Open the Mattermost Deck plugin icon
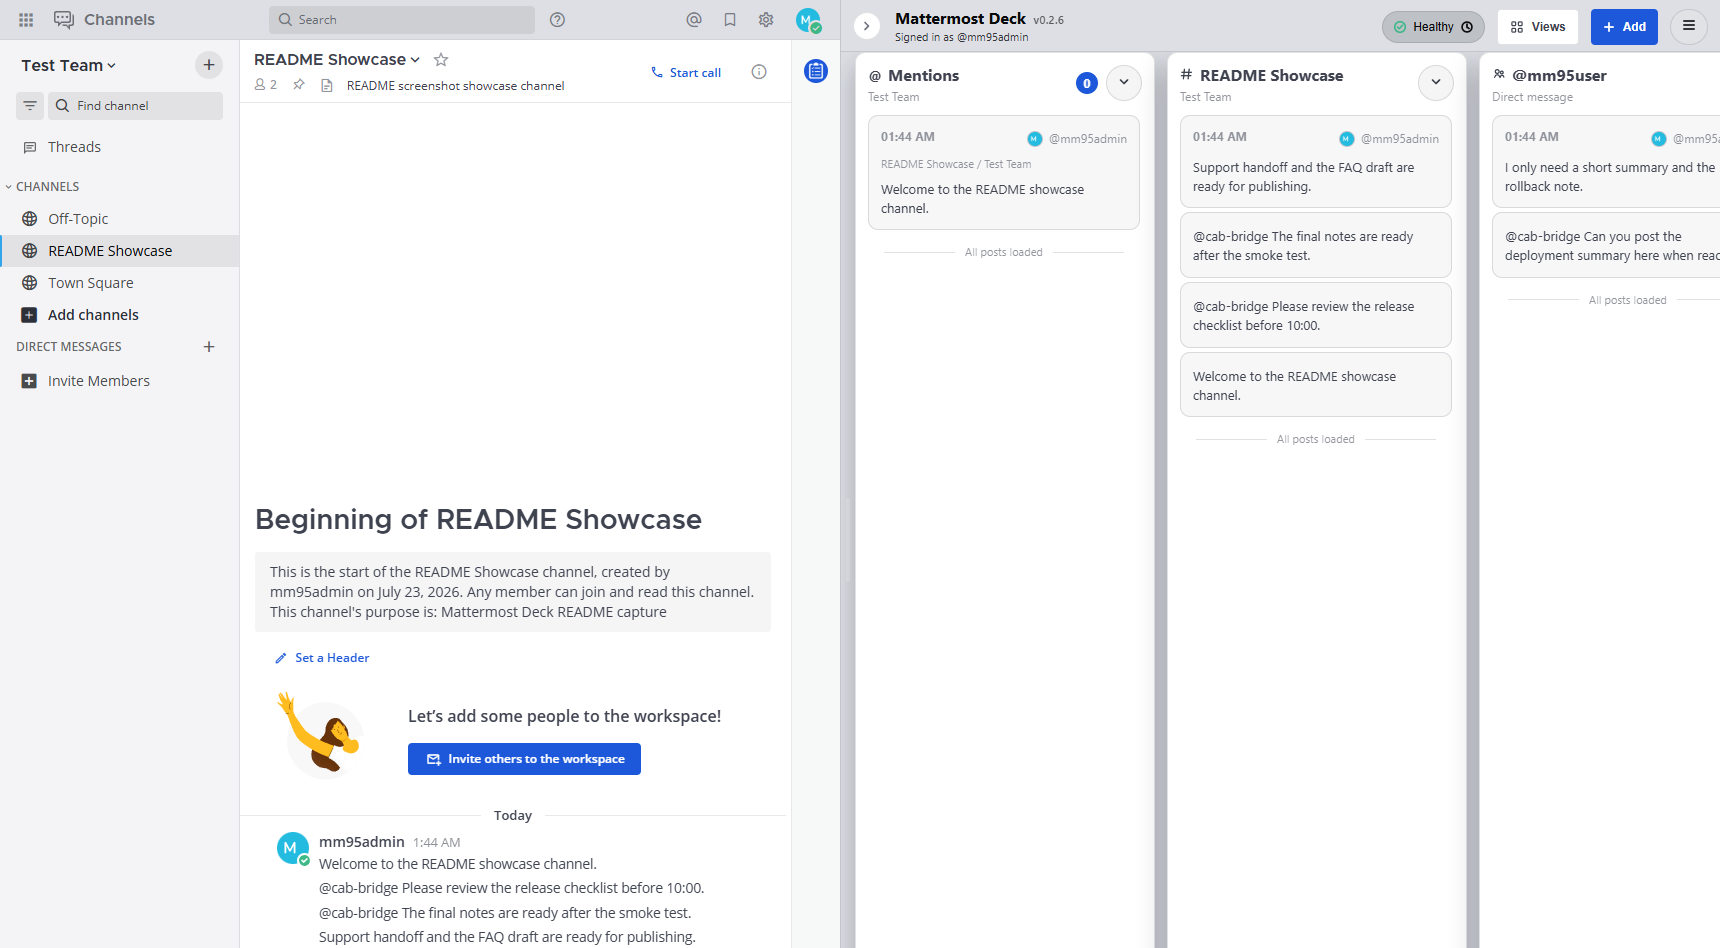This screenshot has width=1720, height=948. tap(816, 71)
